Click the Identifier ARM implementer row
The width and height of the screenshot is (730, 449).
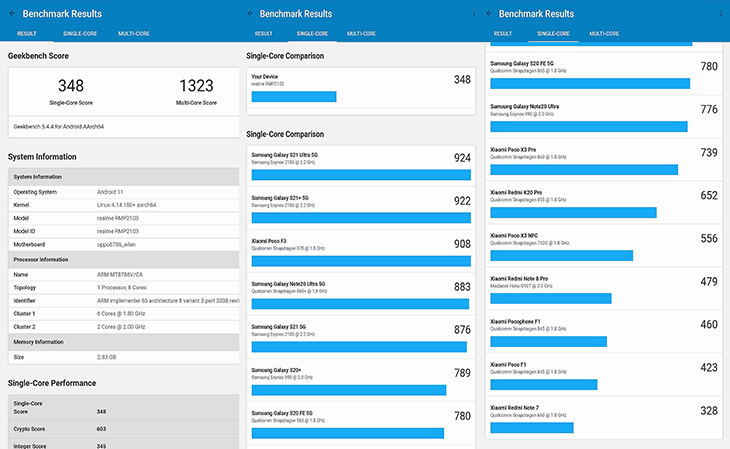124,300
